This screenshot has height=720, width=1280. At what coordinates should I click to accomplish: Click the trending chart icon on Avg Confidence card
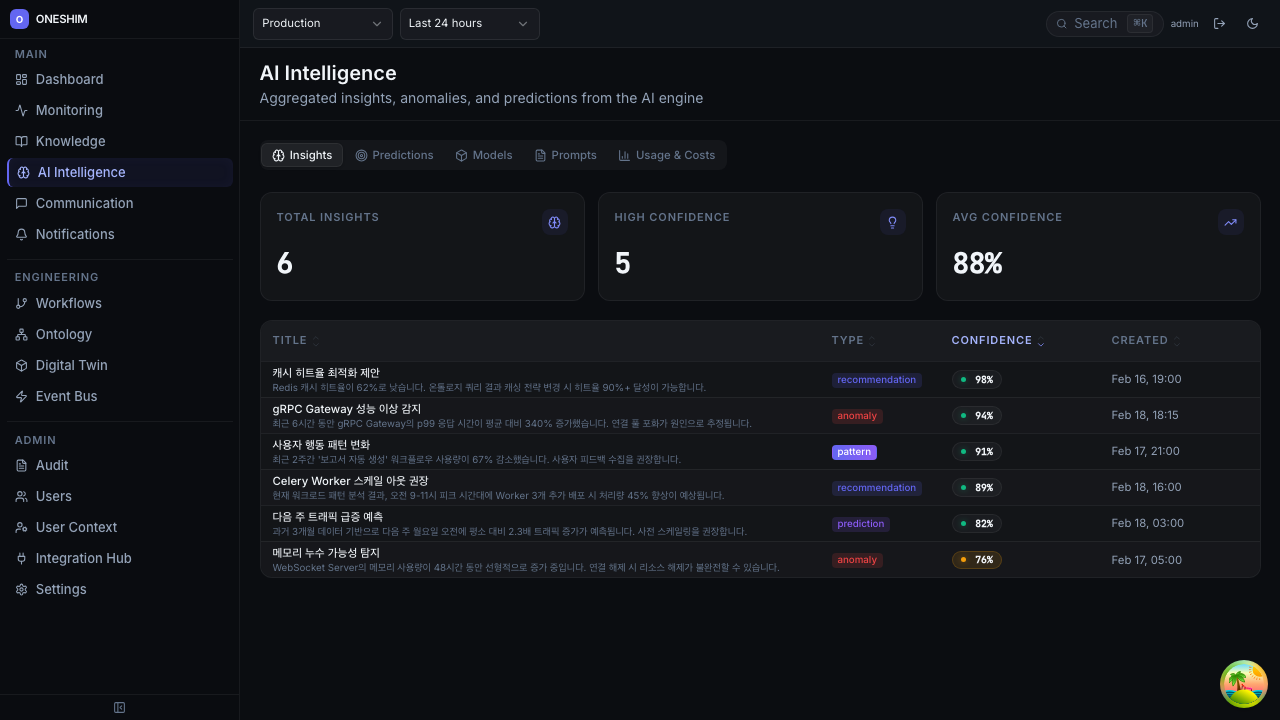(x=1230, y=222)
